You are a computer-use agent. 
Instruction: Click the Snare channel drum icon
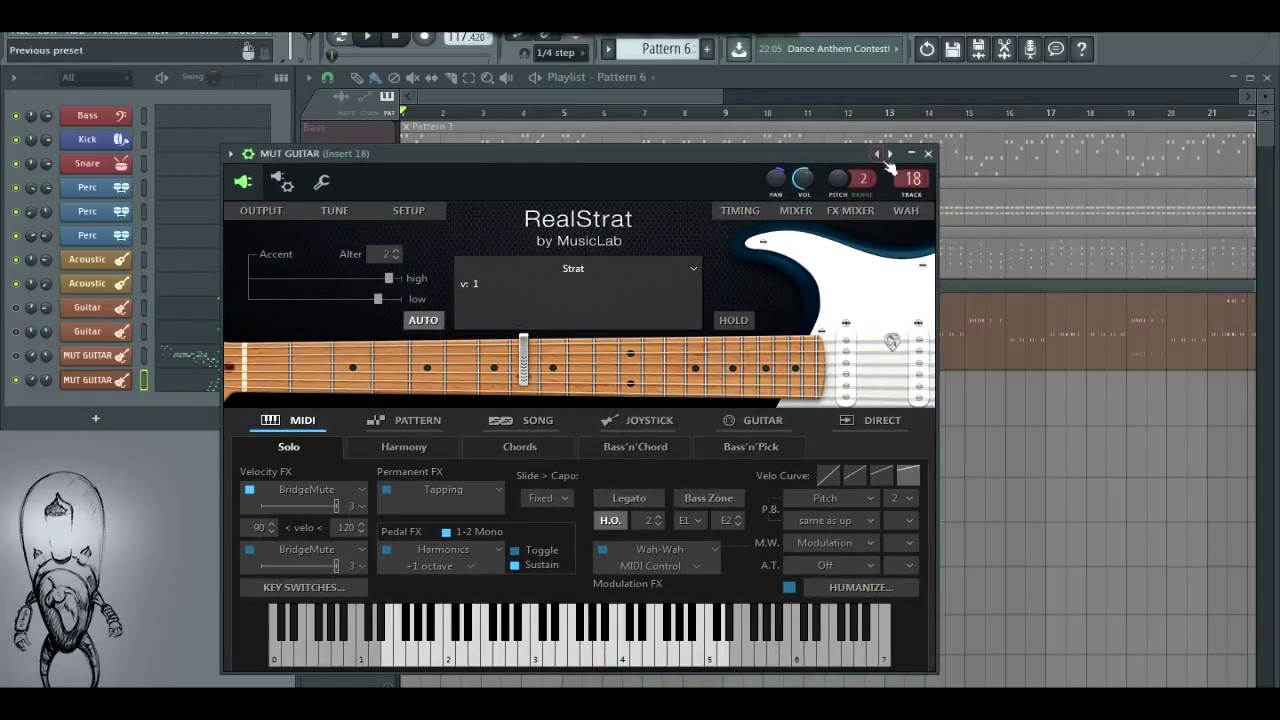point(120,163)
